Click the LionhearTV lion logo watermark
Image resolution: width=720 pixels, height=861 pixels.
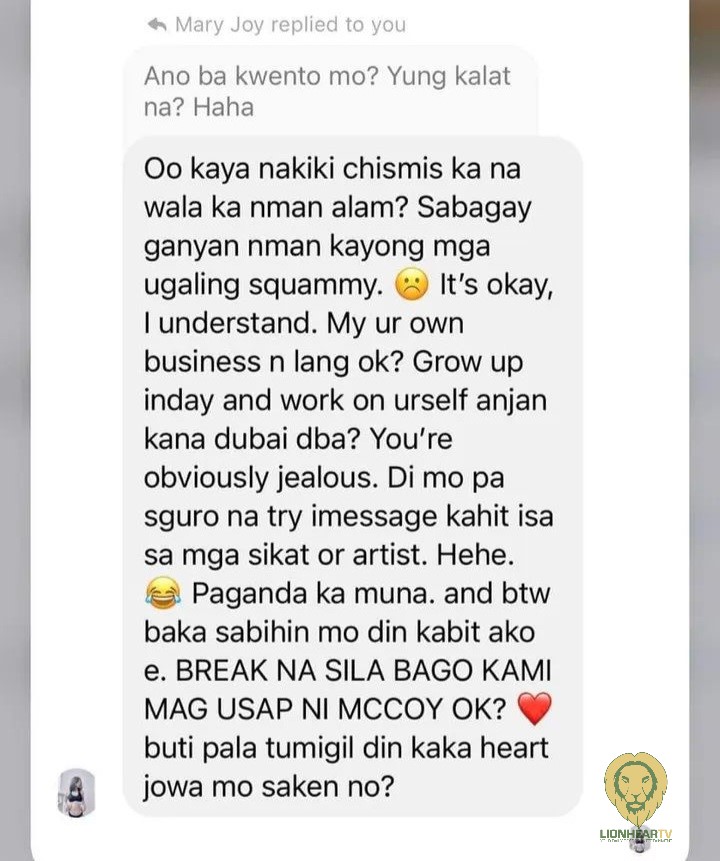pos(636,789)
